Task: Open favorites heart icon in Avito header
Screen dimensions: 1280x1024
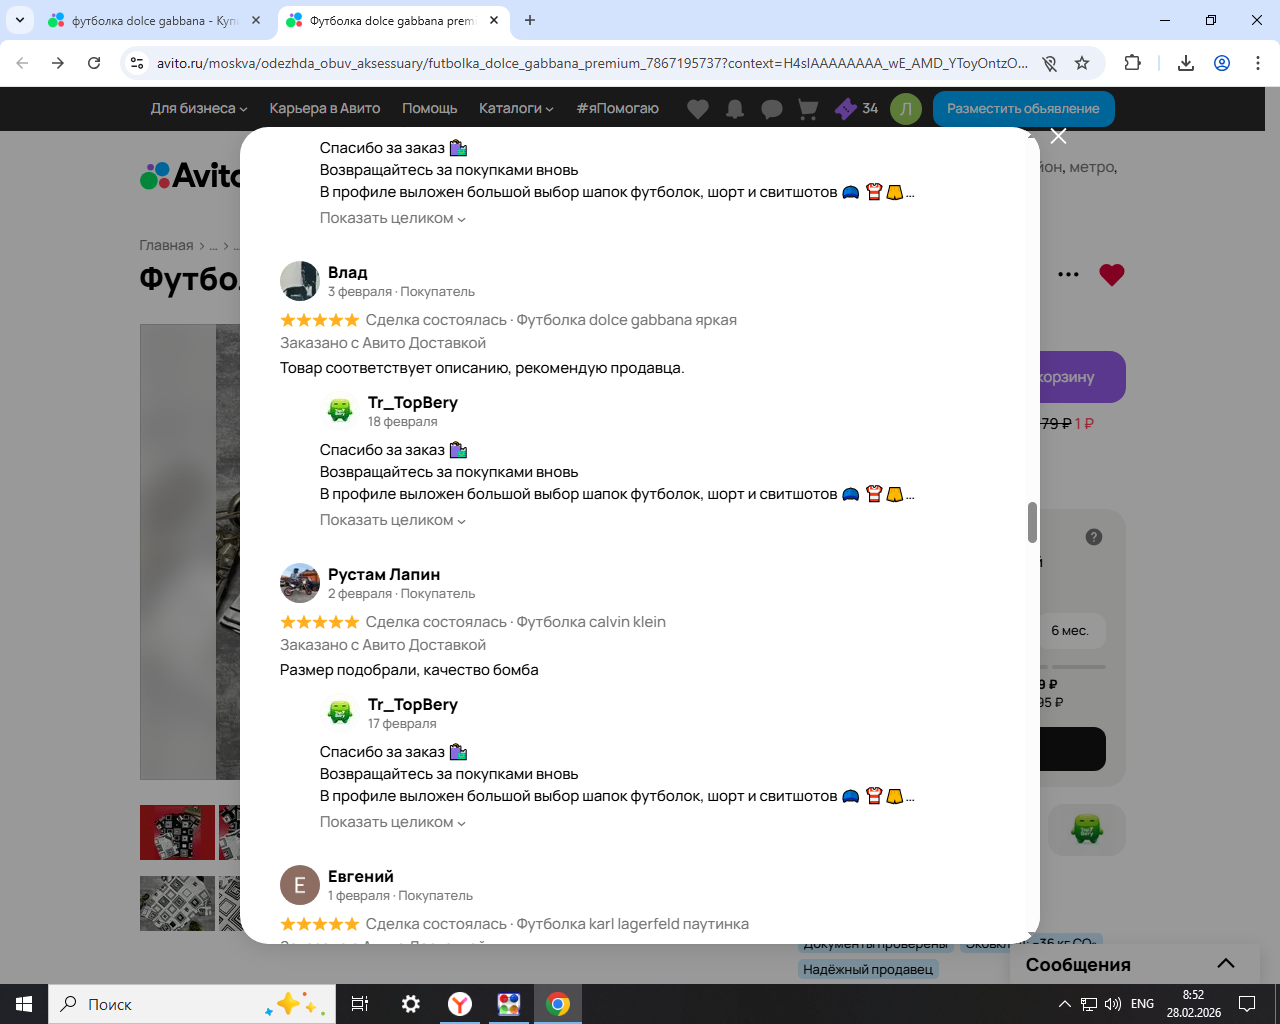Action: pos(698,109)
